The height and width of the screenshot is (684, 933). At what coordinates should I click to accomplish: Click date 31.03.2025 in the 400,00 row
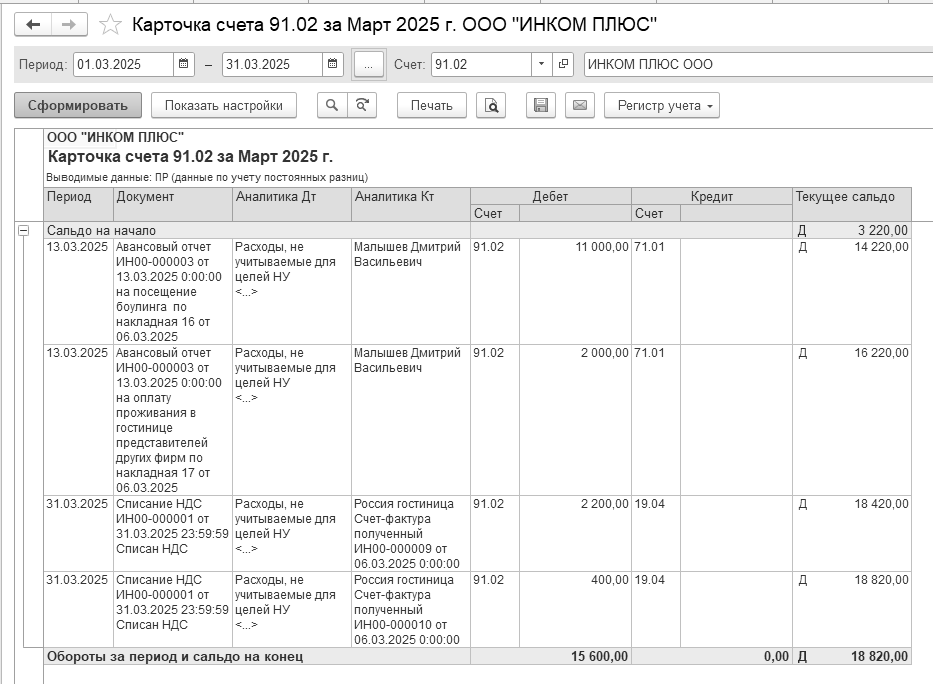click(77, 580)
